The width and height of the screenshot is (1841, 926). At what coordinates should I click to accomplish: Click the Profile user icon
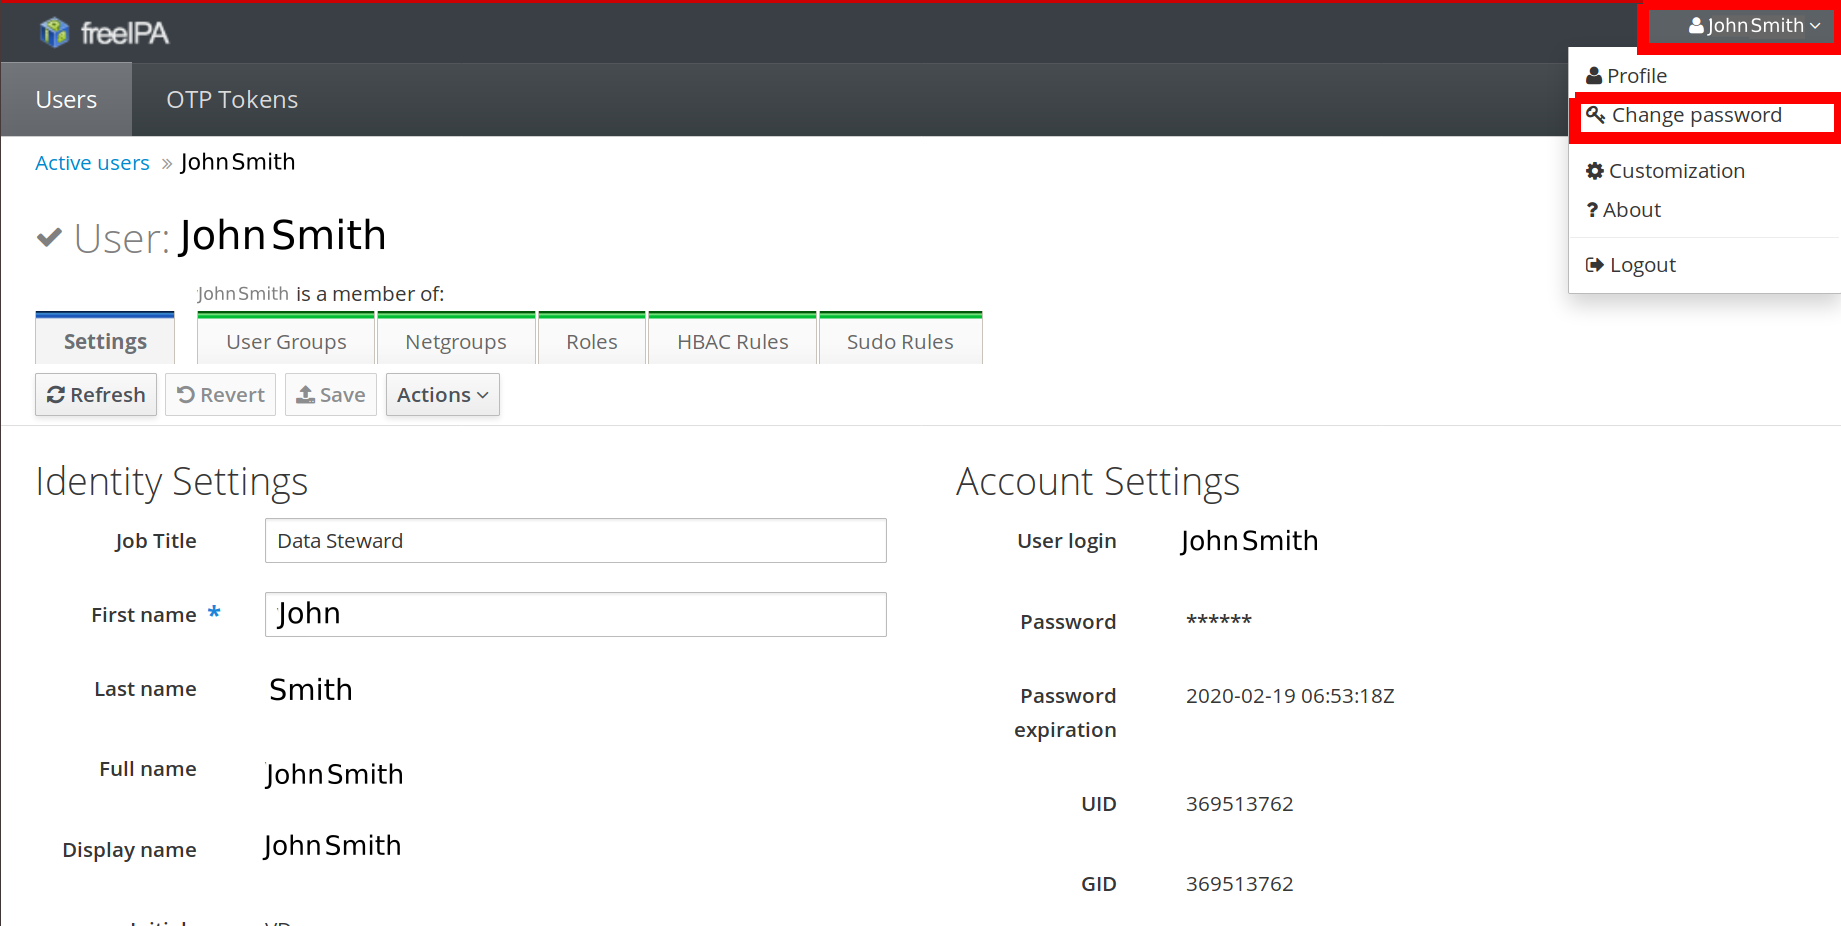1594,76
